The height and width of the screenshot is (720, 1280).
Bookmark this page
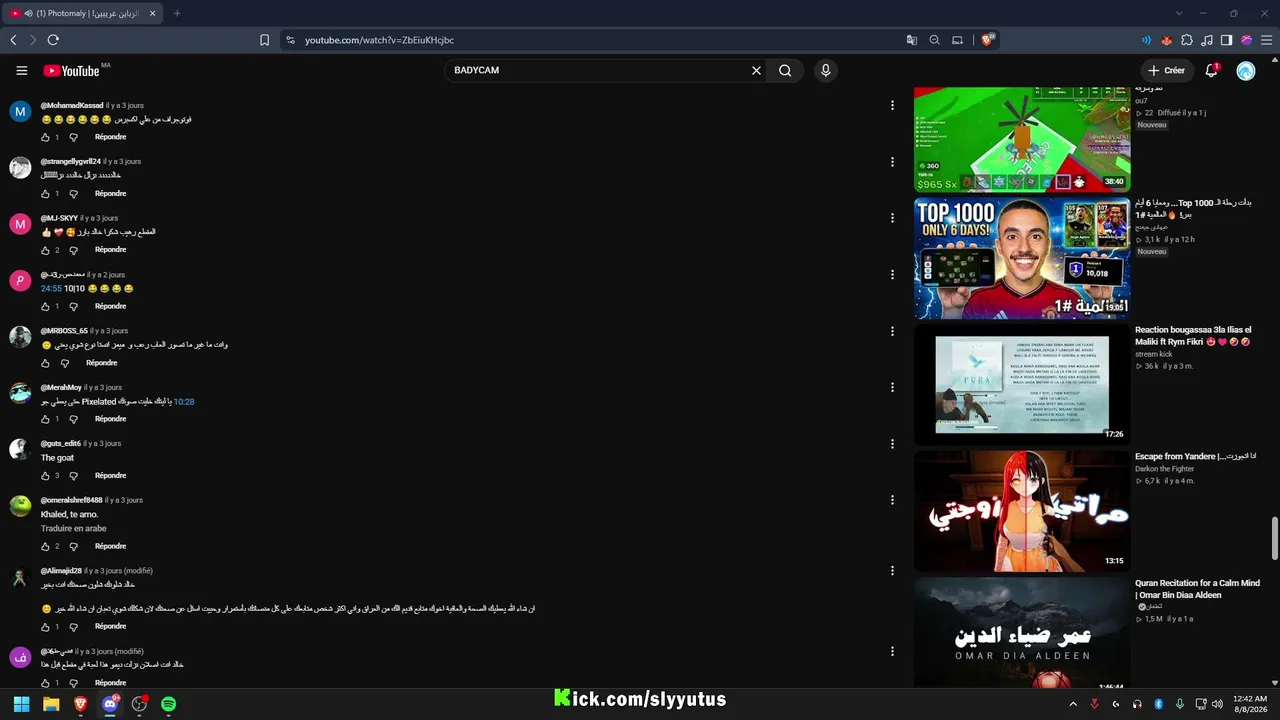(x=264, y=40)
